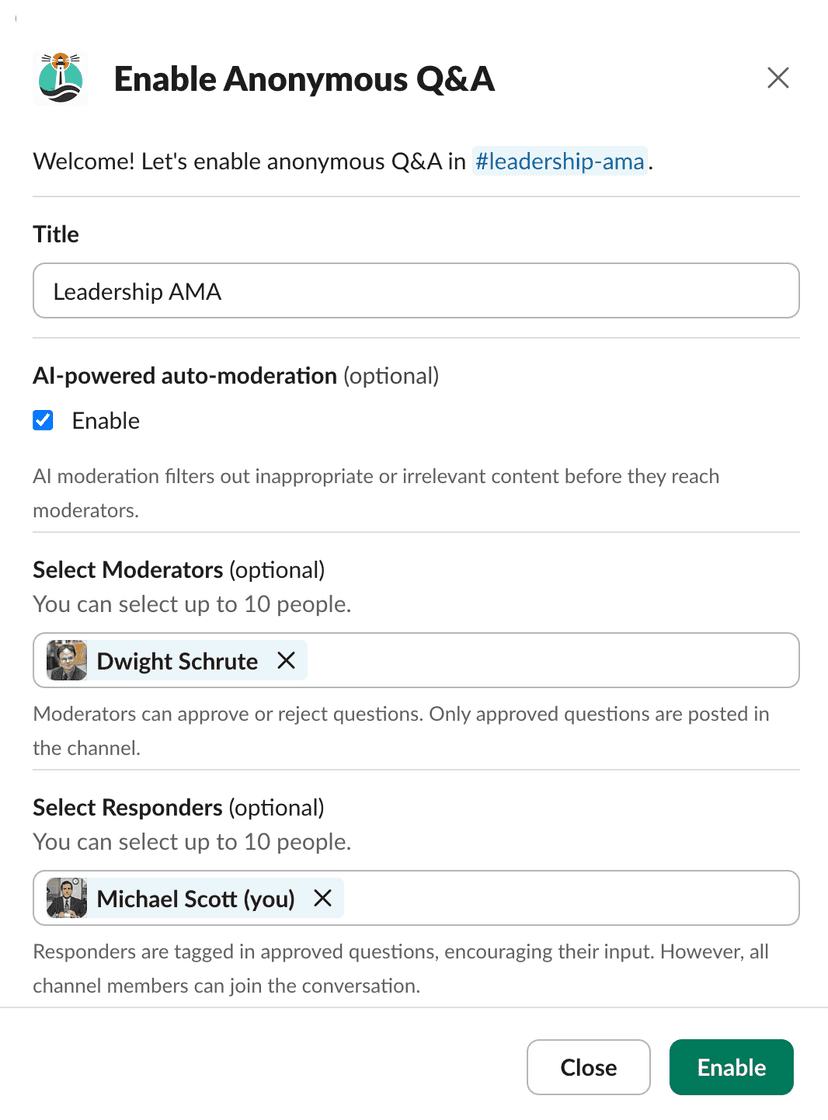The image size is (828, 1120).
Task: Re-check the auto-moderation Enable box
Action: [42, 420]
